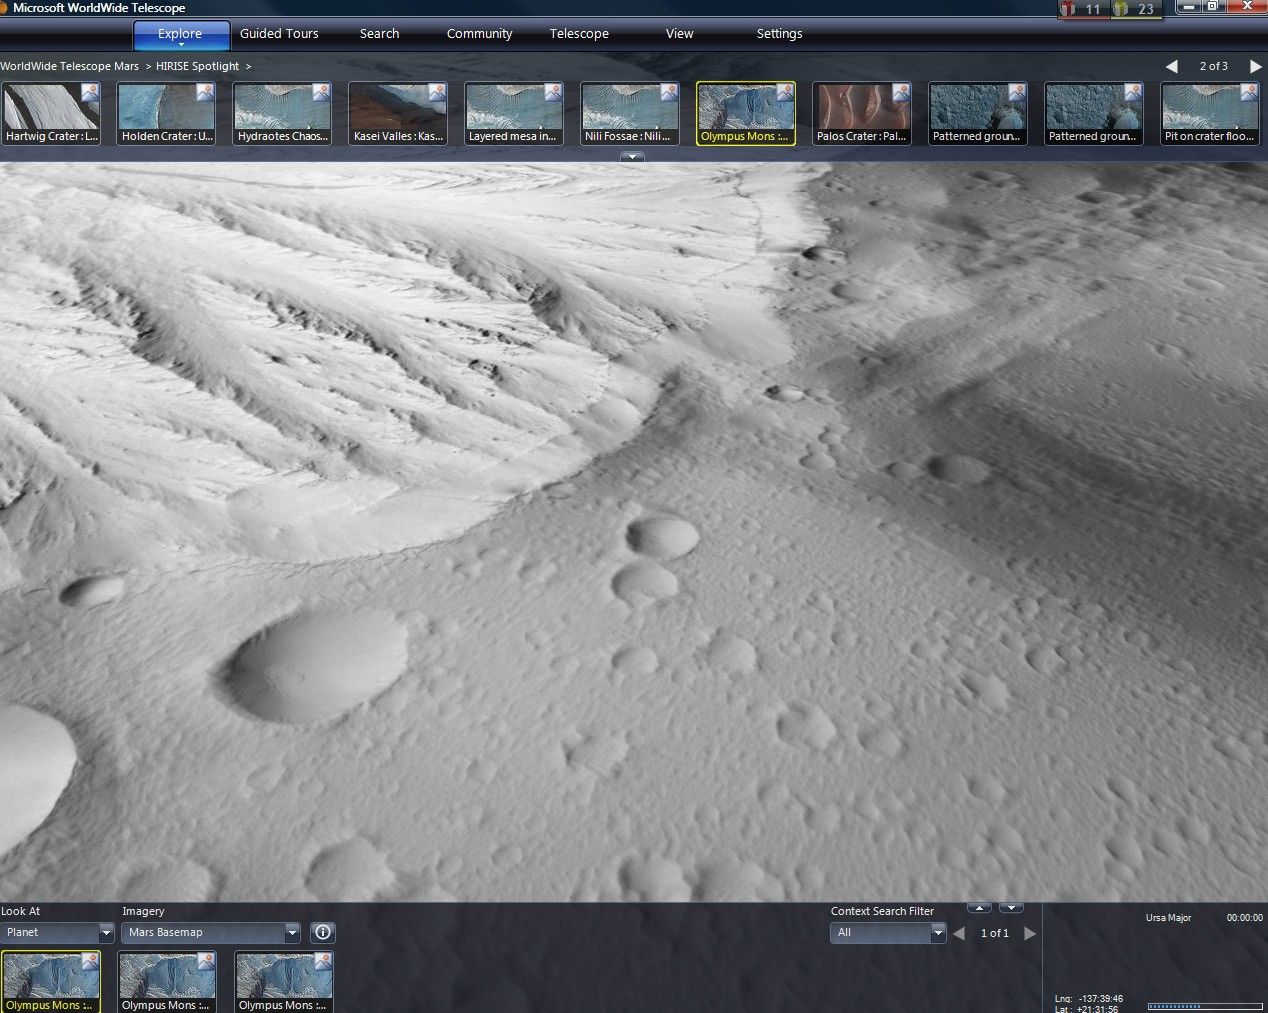The width and height of the screenshot is (1268, 1013).
Task: Click 'WorldWide Telescope Mars' breadcrumb link
Action: coord(70,66)
